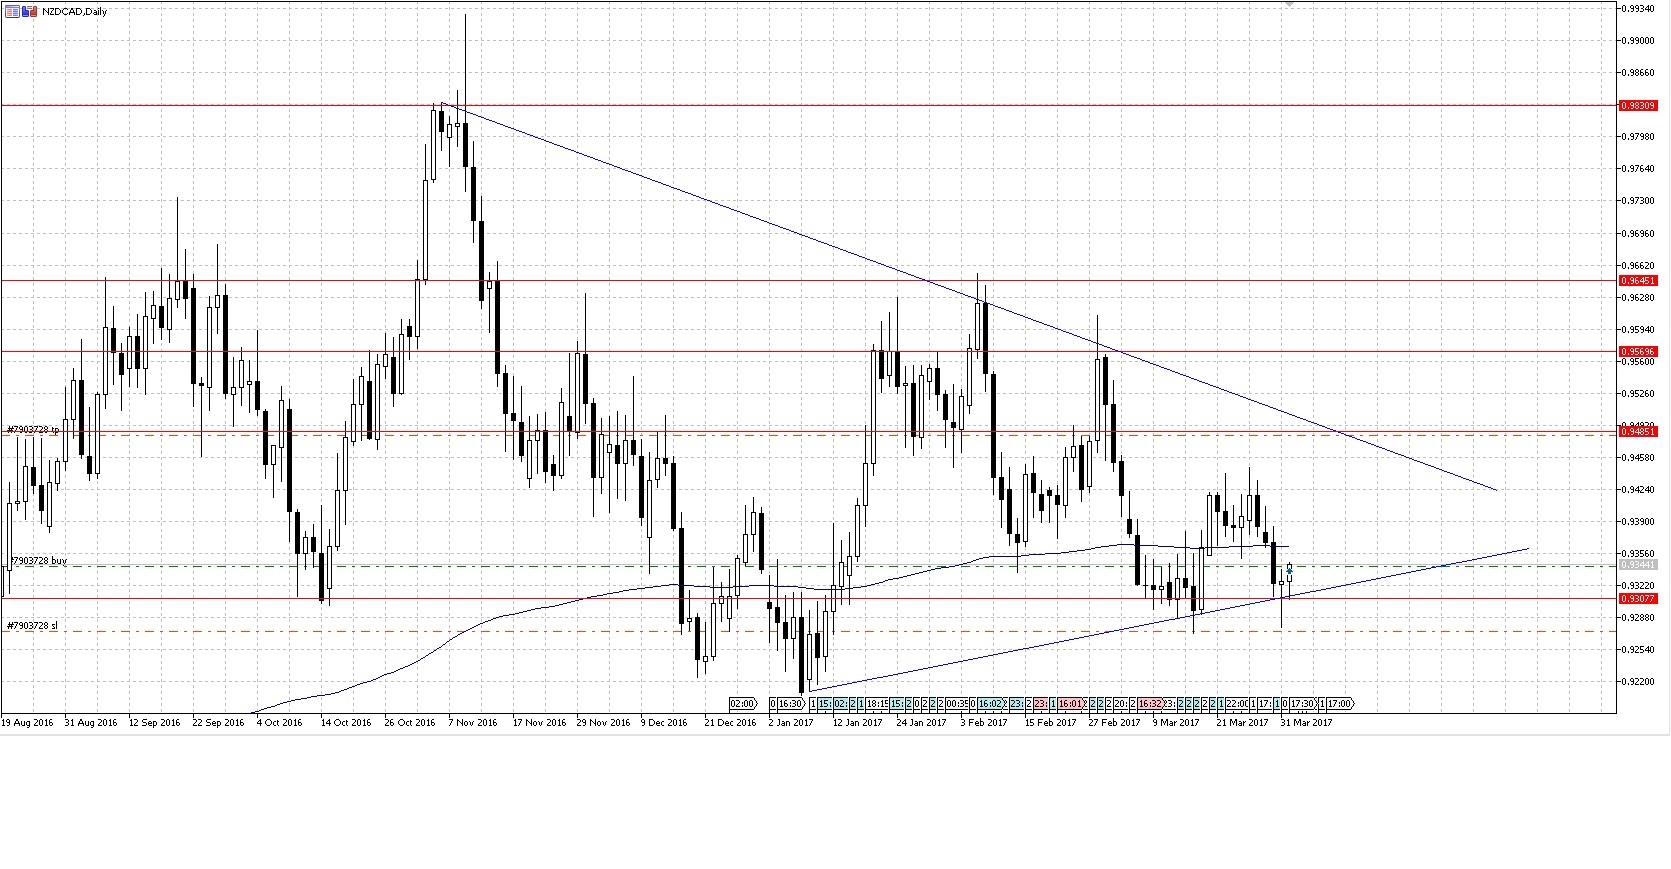Select the pink 16:32 event marker

(1150, 703)
